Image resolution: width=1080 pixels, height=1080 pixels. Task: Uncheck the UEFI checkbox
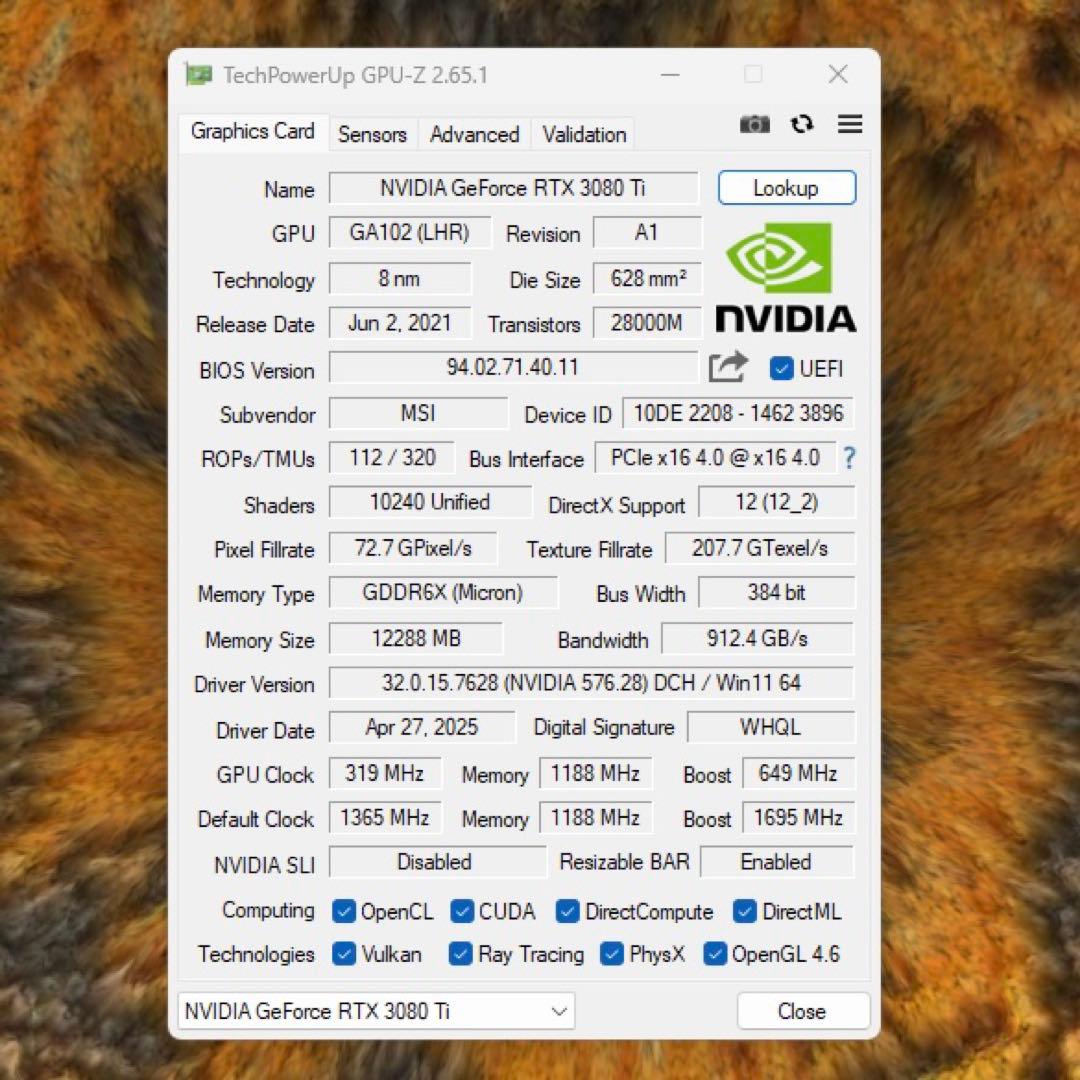point(780,368)
